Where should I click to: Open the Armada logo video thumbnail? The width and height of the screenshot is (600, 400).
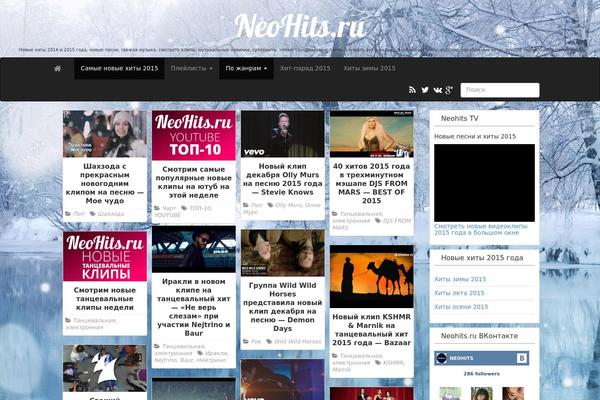[105, 368]
